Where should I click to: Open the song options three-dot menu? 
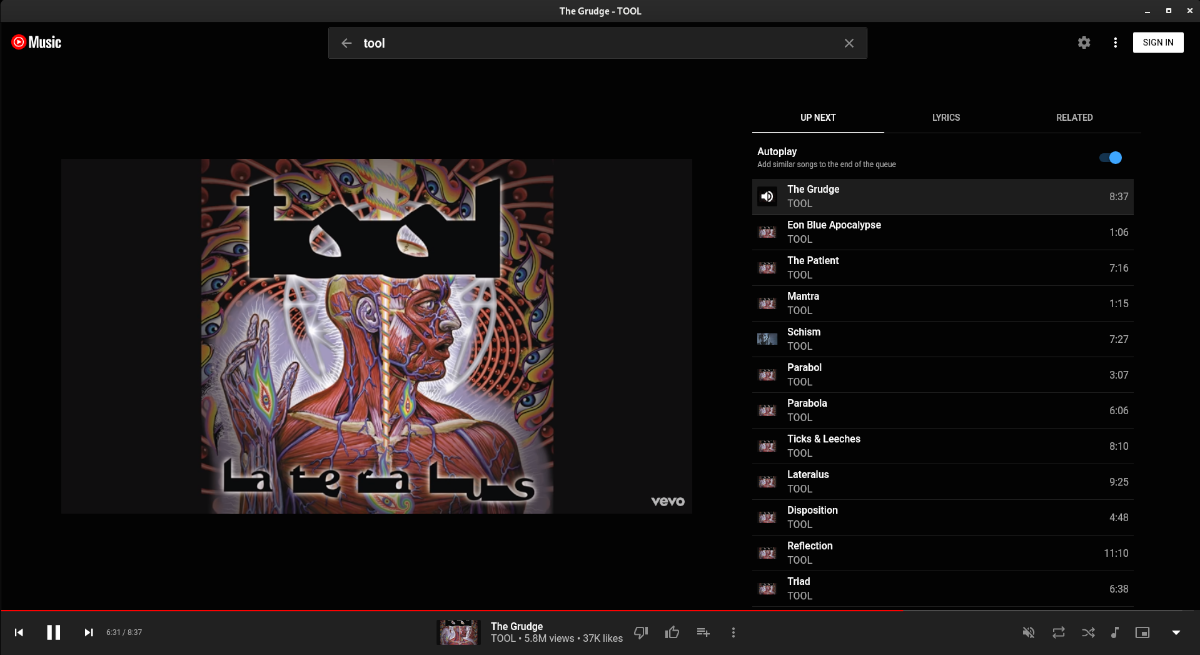(733, 632)
